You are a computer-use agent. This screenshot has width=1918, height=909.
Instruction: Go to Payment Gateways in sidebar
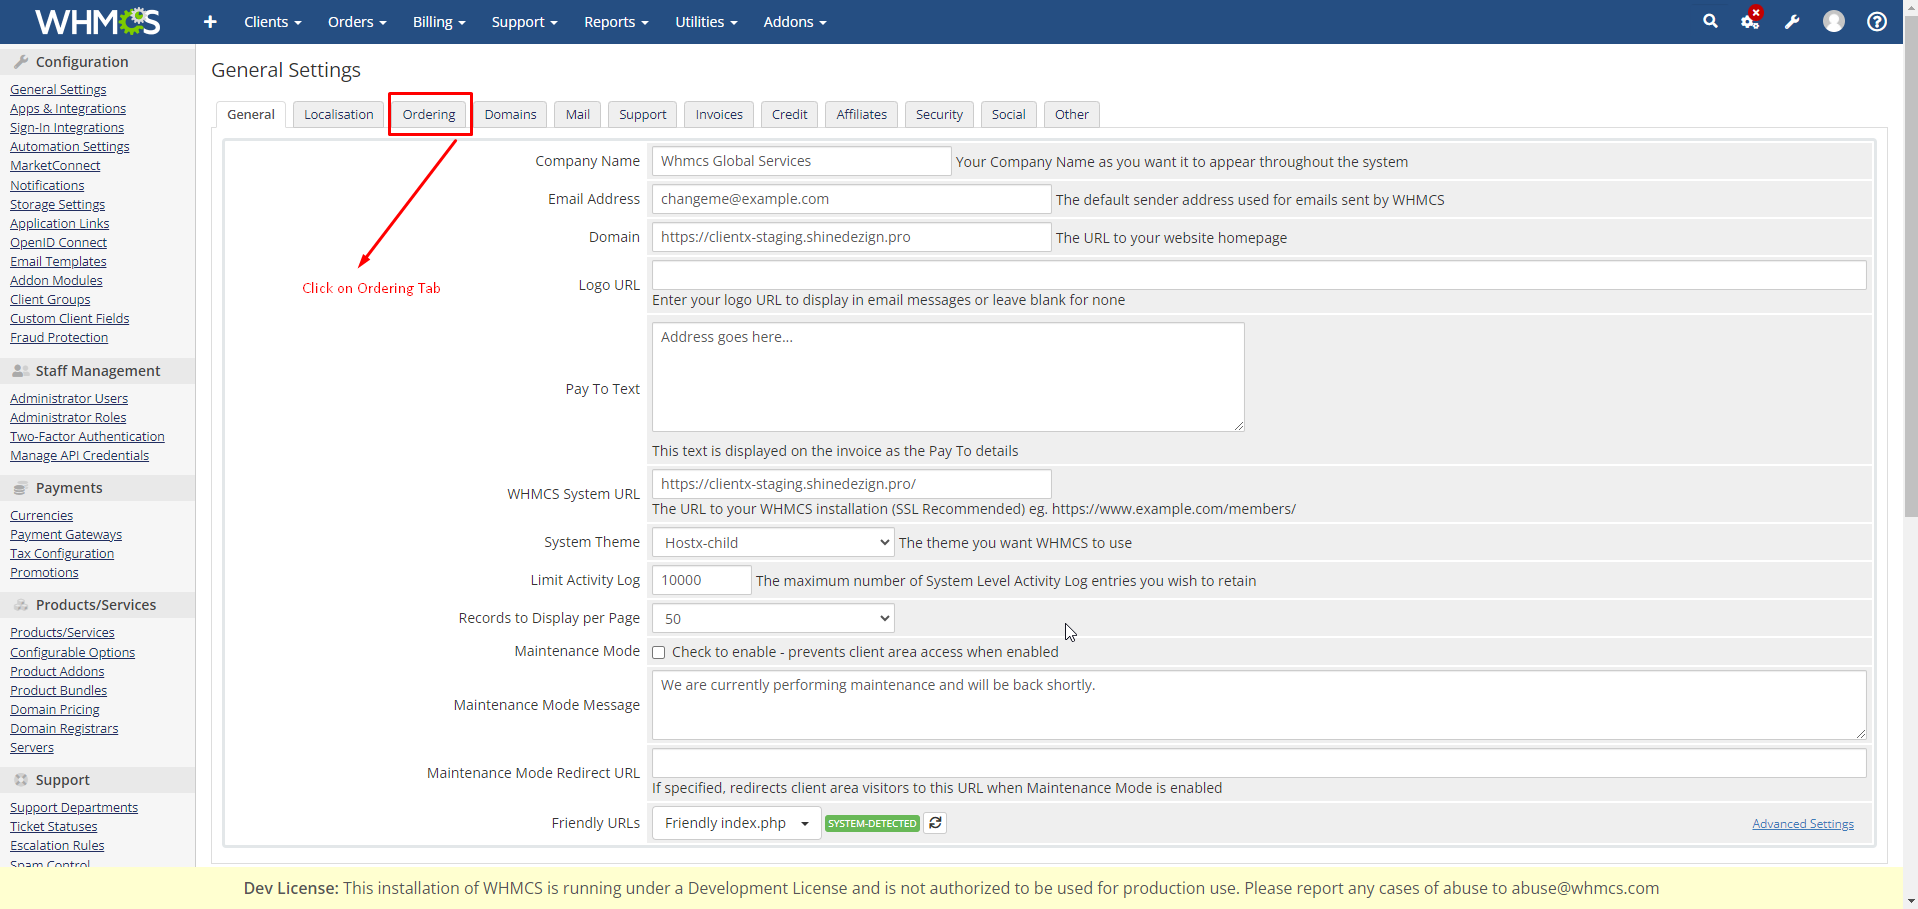coord(66,535)
